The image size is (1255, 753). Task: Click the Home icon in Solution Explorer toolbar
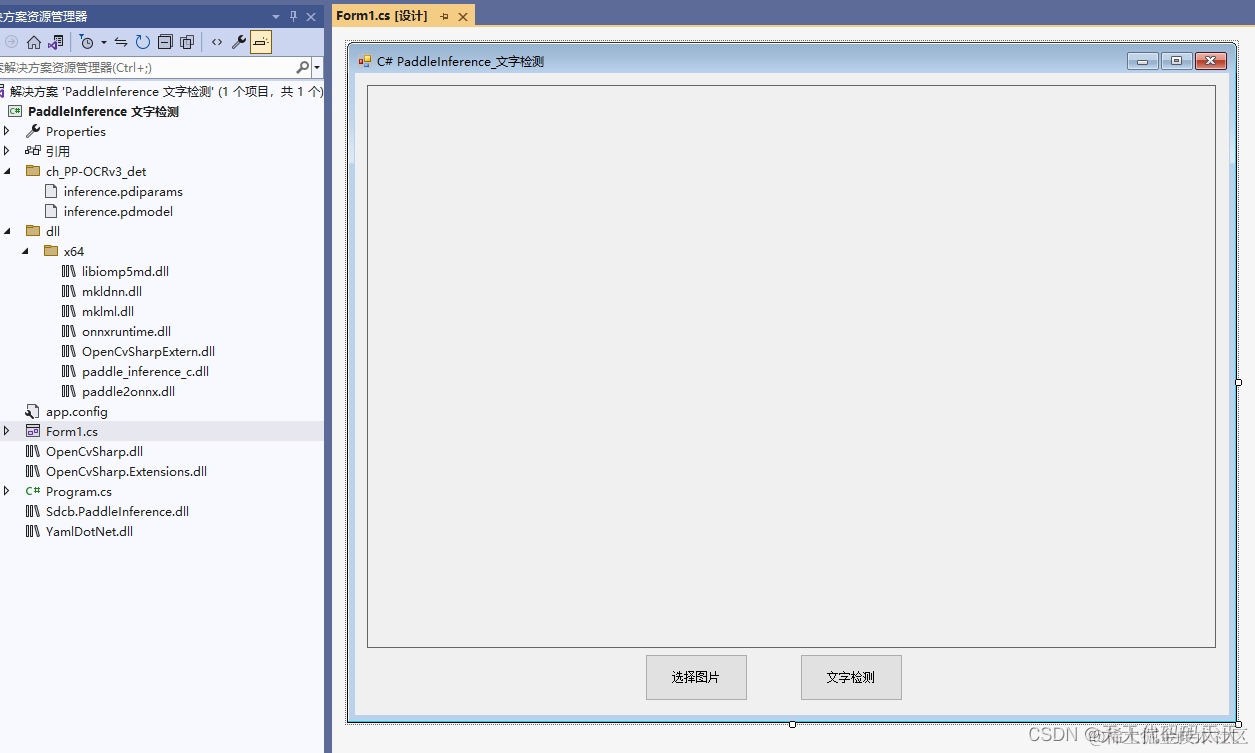click(34, 42)
